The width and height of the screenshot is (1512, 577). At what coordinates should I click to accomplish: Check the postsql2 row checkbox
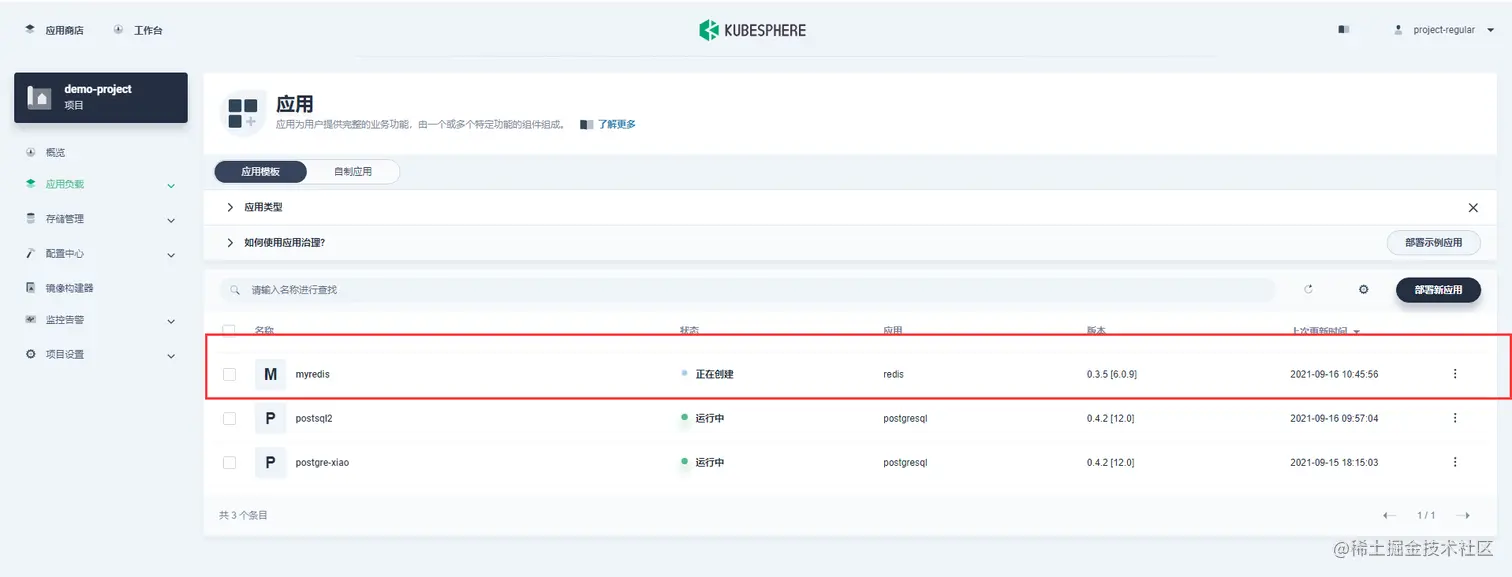[x=229, y=419]
